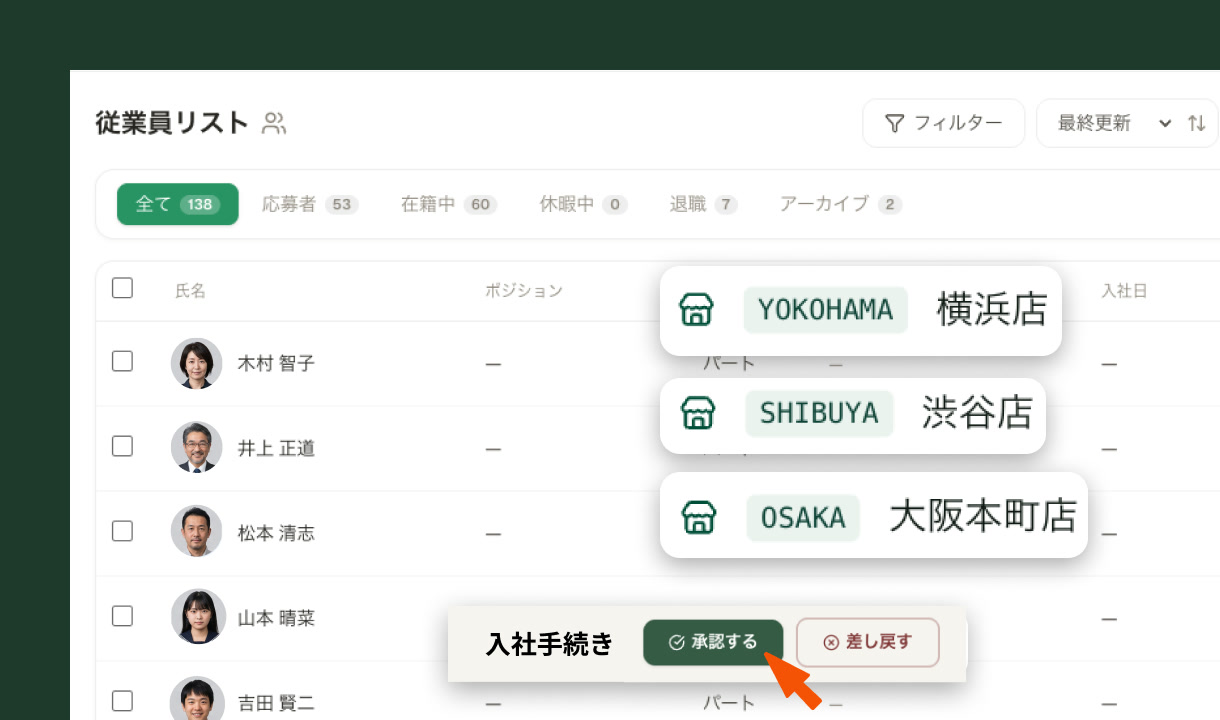
Task: Open employee name 木村 智子
Action: click(x=276, y=363)
